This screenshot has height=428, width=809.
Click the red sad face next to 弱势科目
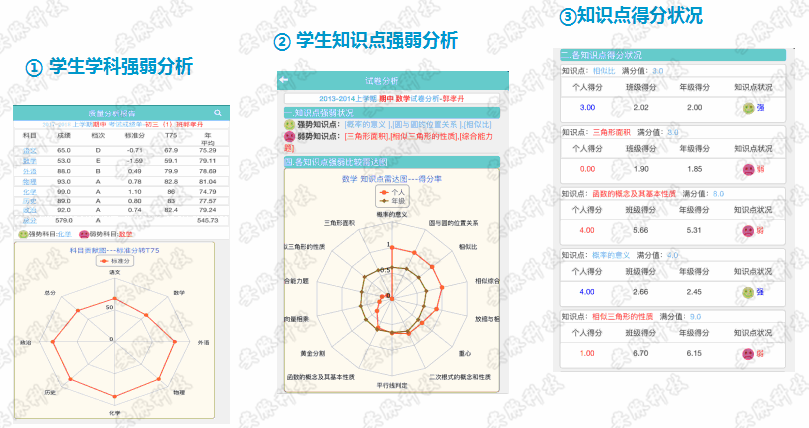(x=82, y=233)
